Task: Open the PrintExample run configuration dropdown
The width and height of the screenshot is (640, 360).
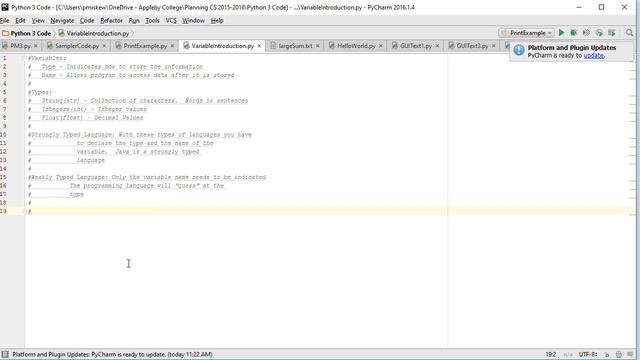Action: pos(527,33)
